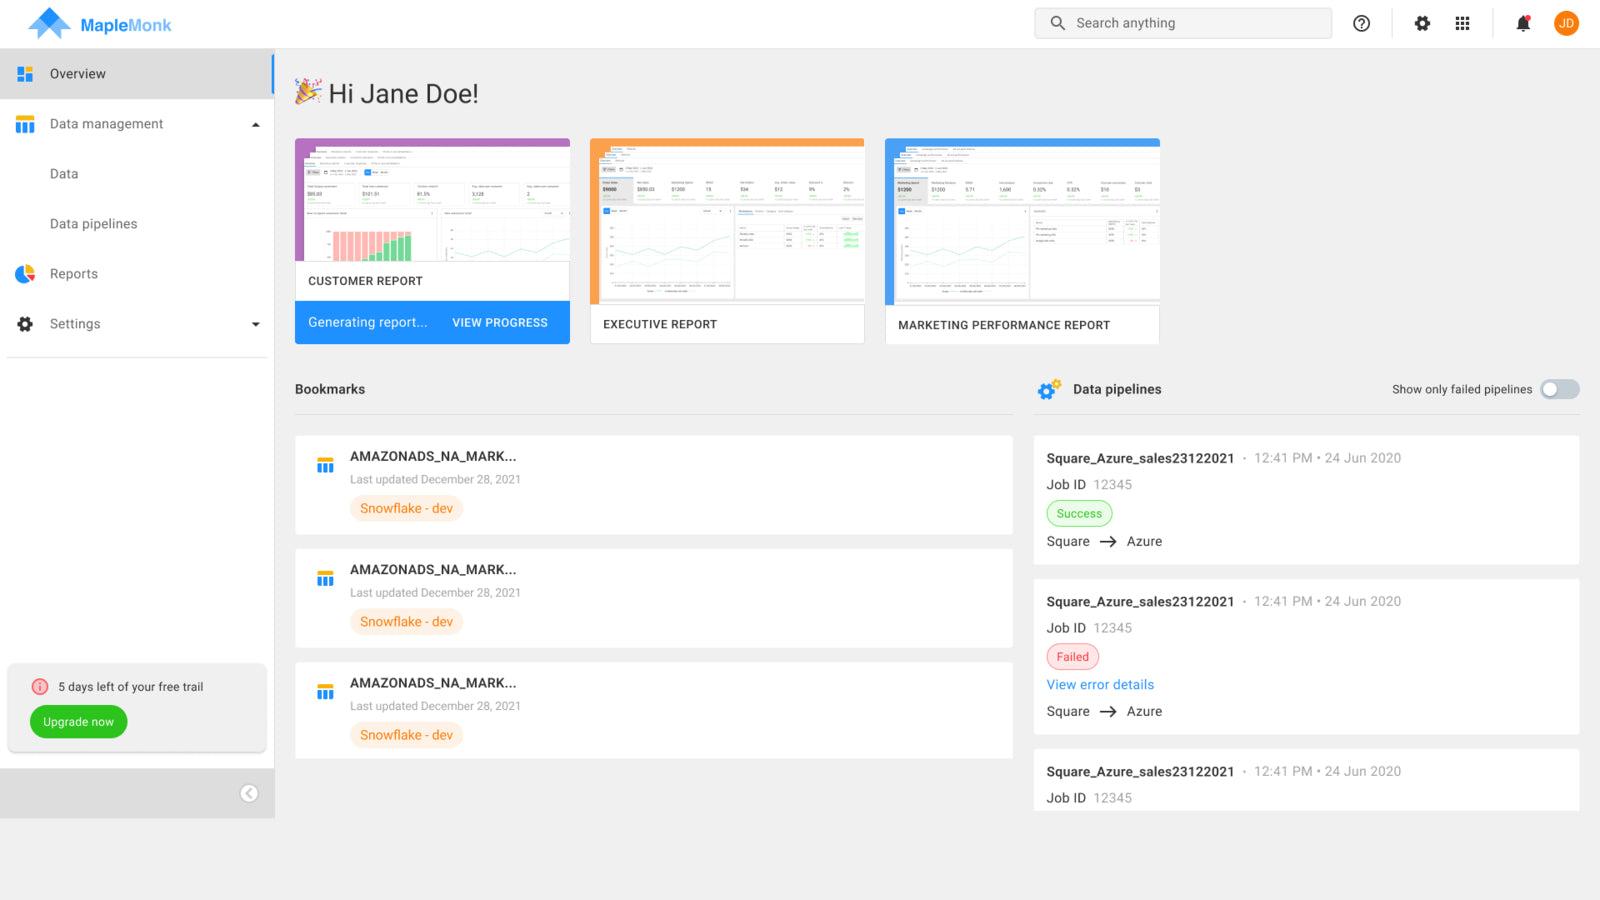Open the Reports section icon in sidebar
The image size is (1600, 900).
tap(24, 273)
